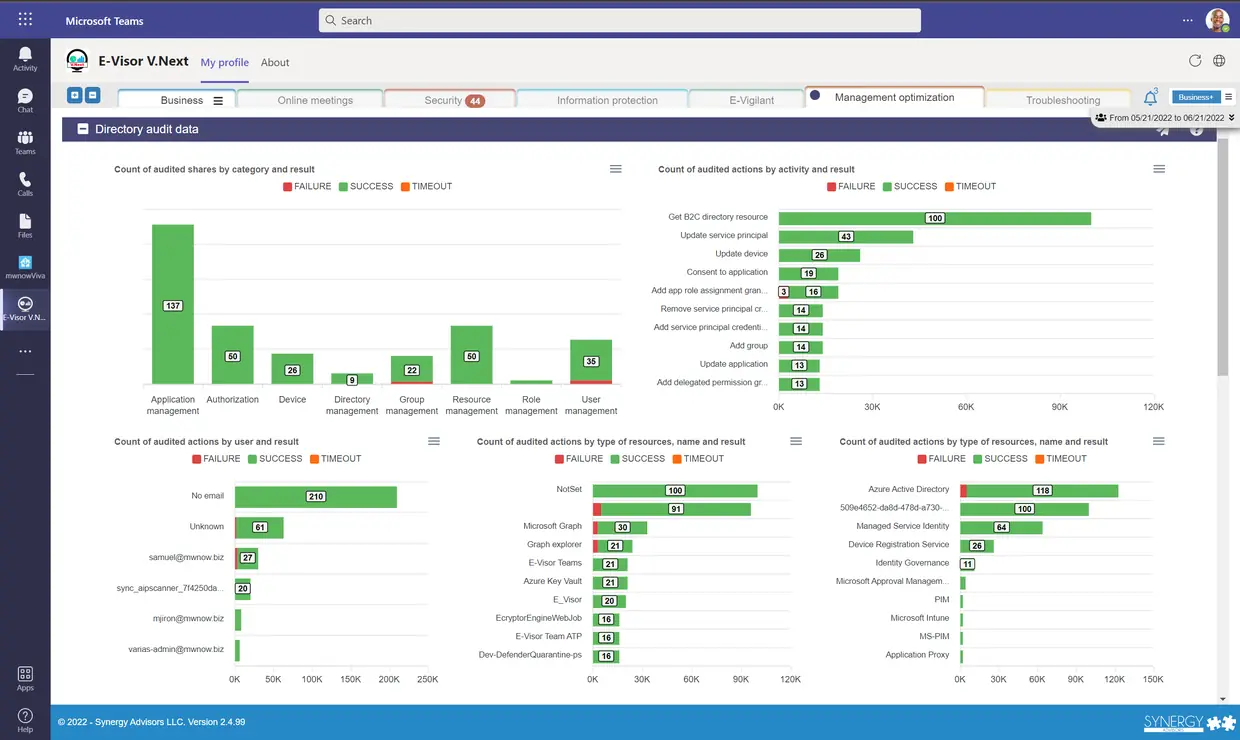Open menu of actions by activity chart
1240x740 pixels.
coord(1159,169)
